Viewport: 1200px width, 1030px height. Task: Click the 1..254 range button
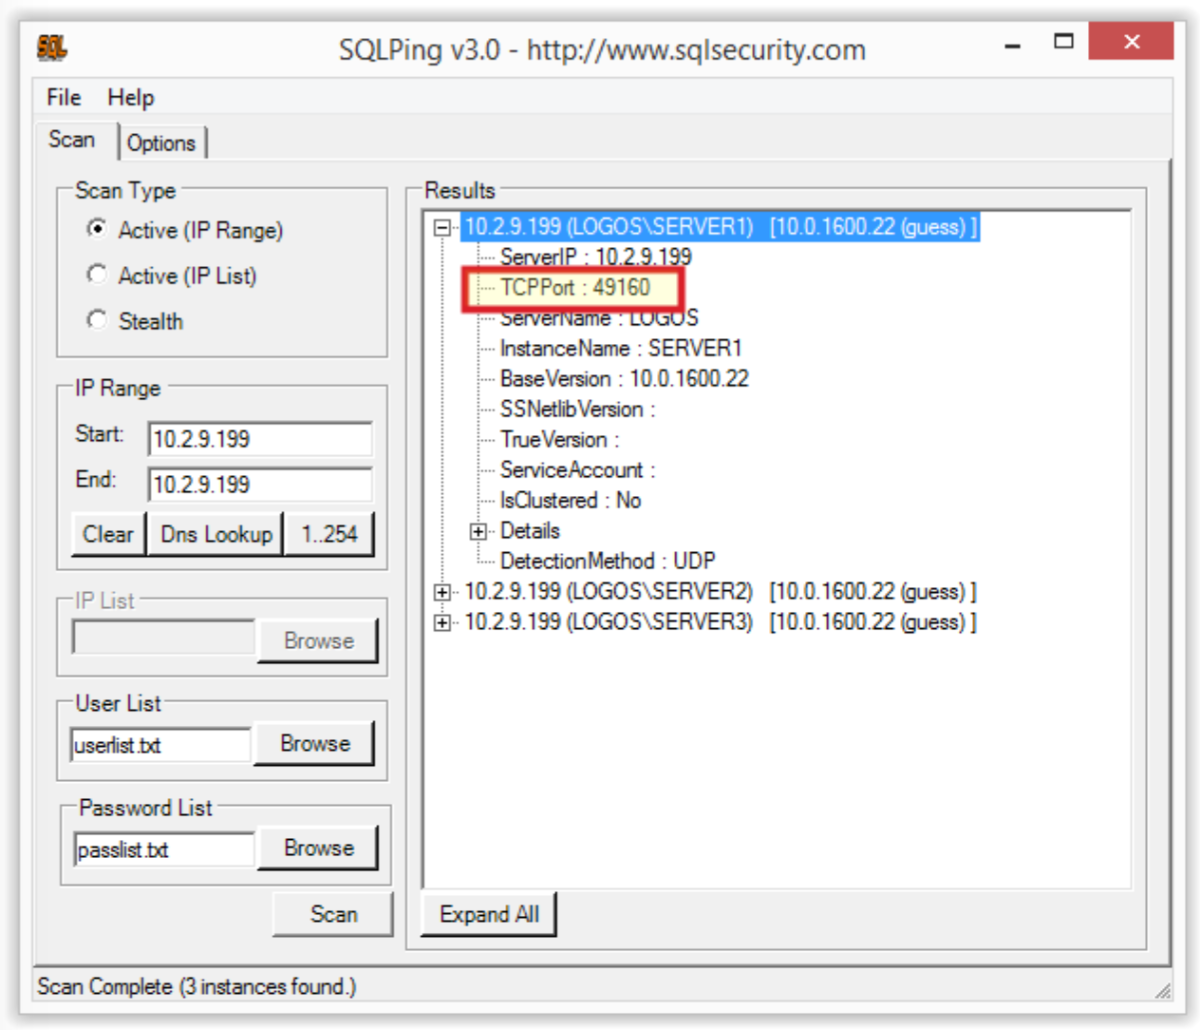coord(330,534)
